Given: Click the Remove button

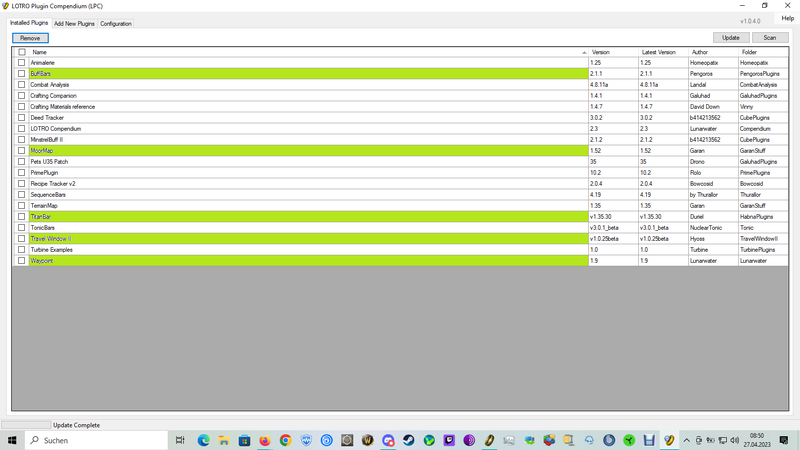Looking at the screenshot, I should (30, 38).
